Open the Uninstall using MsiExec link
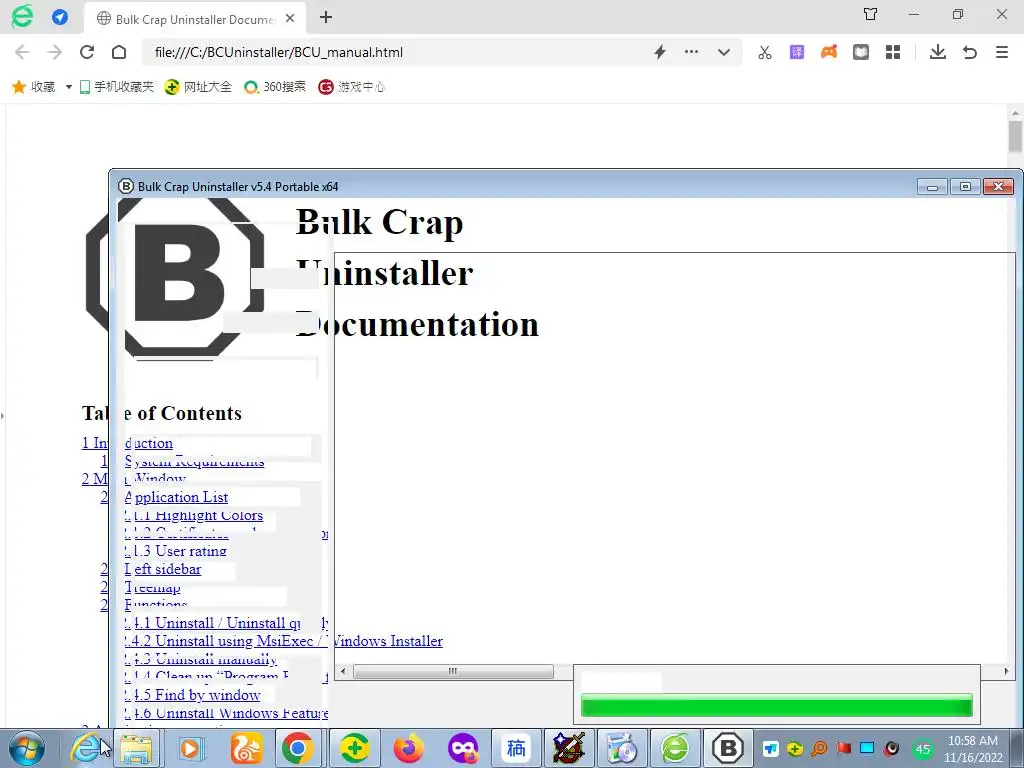This screenshot has width=1024, height=768. coord(283,641)
